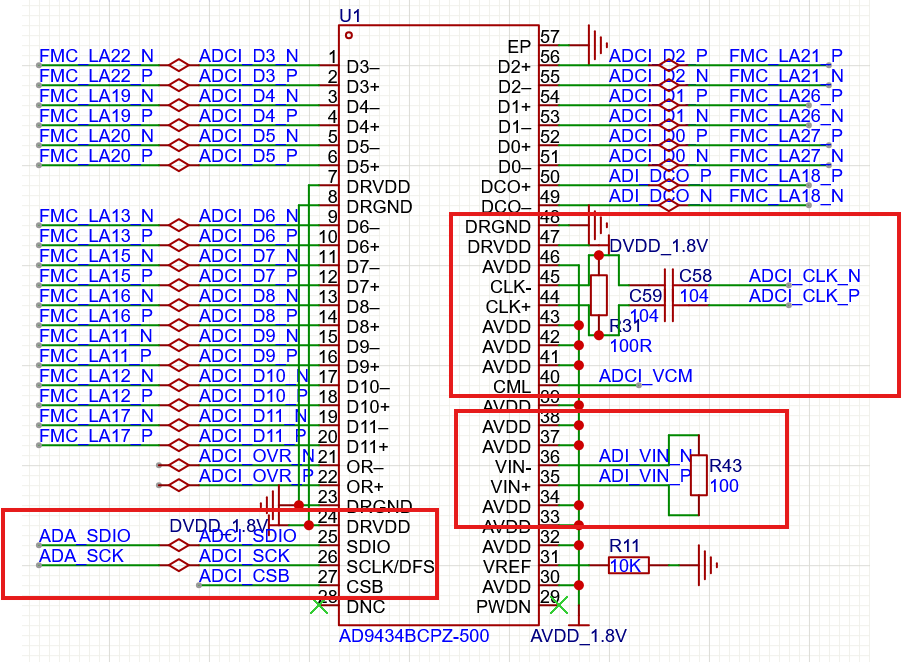This screenshot has width=902, height=662.
Task: Click net label FMC_LA26_N
Action: (786, 116)
